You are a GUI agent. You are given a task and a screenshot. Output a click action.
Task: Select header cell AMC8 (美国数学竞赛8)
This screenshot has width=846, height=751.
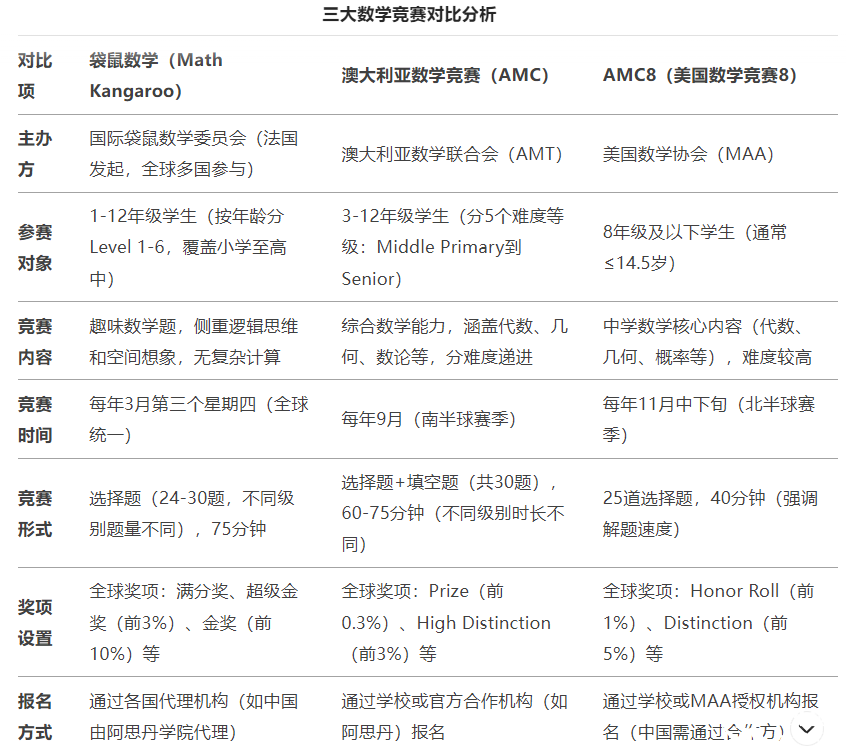tap(700, 75)
